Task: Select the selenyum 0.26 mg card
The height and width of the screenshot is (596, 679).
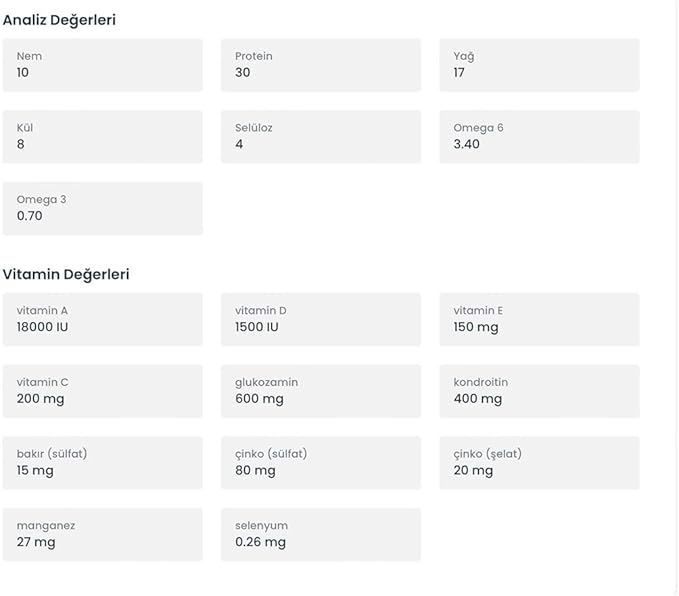Action: (x=320, y=534)
